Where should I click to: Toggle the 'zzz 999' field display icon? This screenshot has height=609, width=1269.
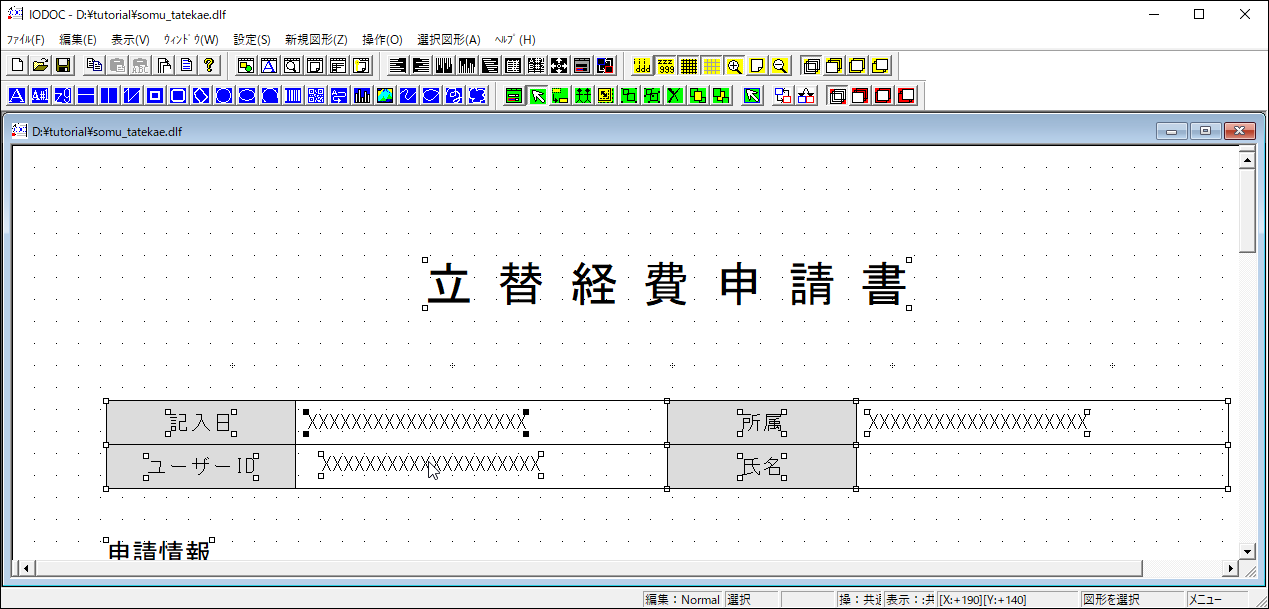coord(665,66)
